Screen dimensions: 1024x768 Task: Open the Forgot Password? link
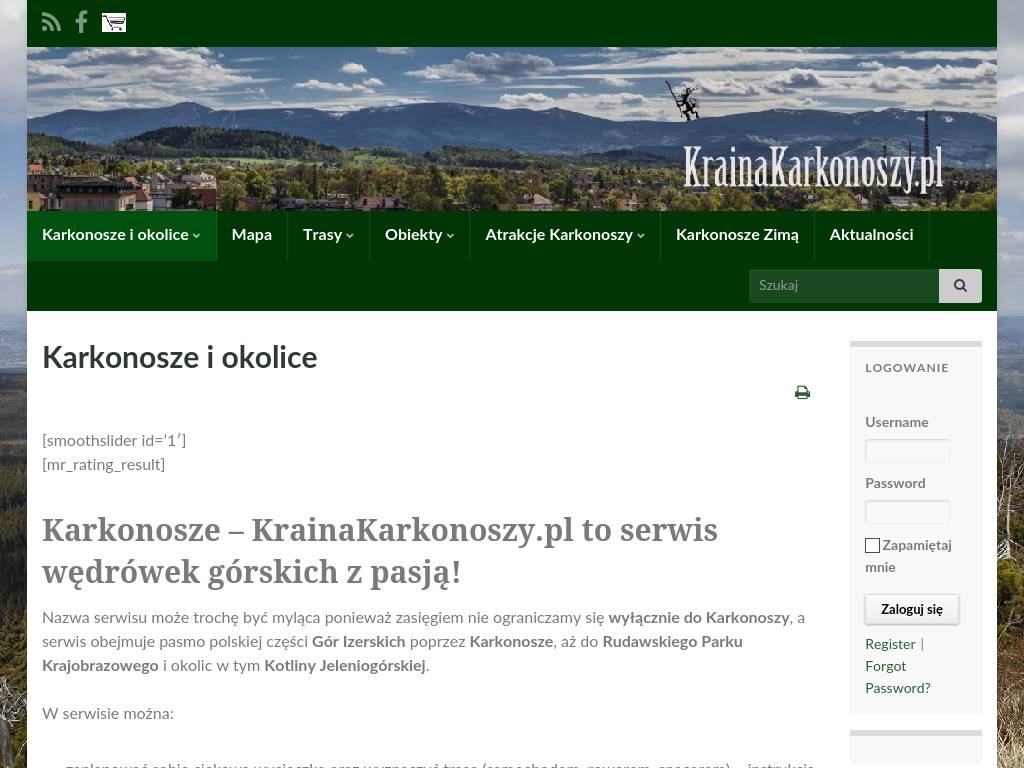coord(898,677)
